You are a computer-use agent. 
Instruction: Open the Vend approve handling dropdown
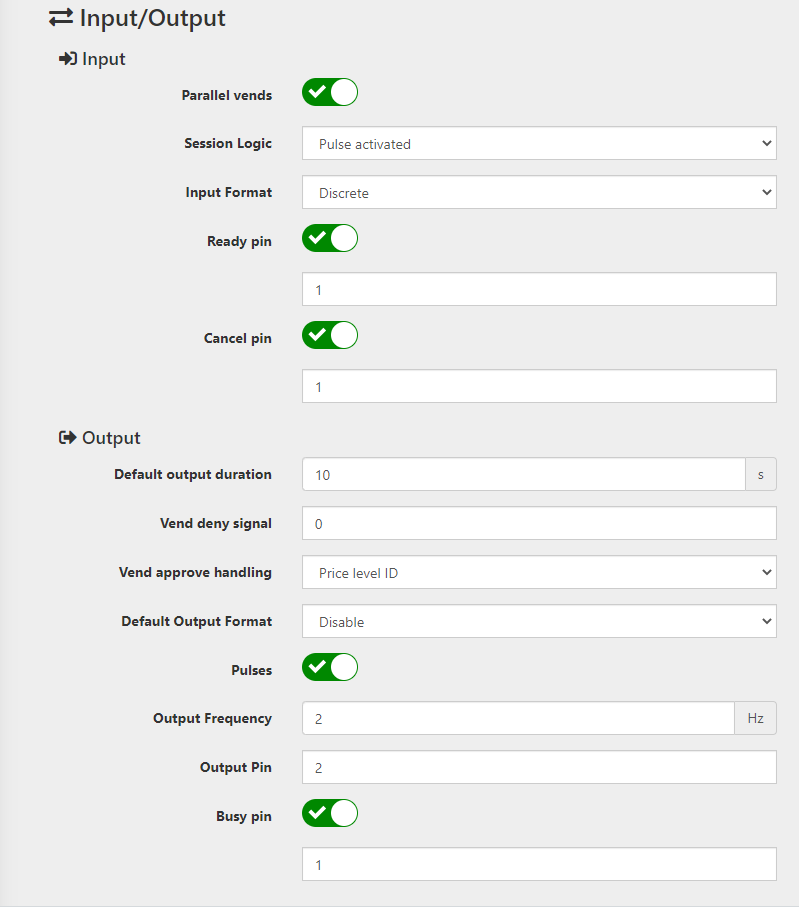[x=539, y=573]
